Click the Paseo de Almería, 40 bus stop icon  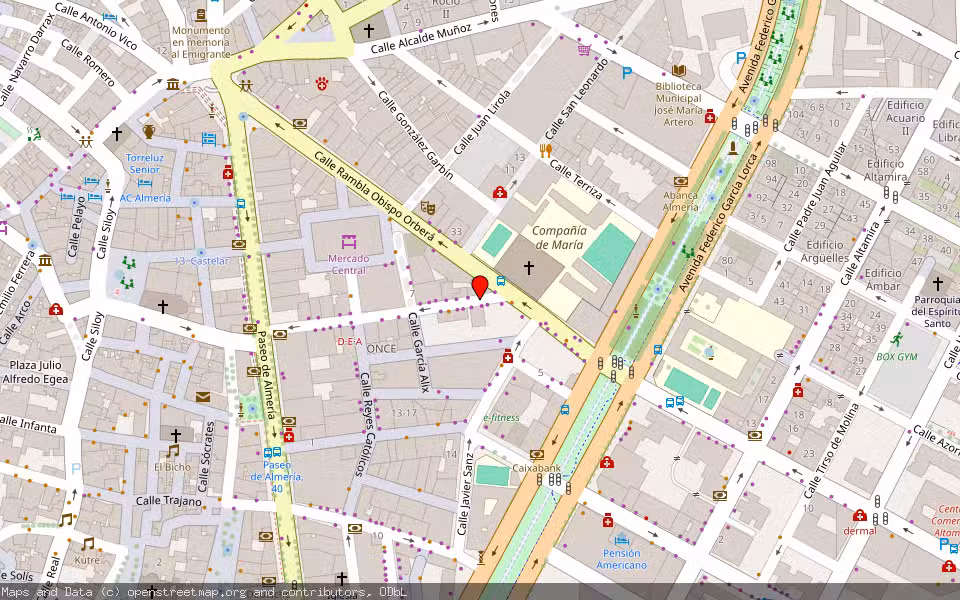pos(271,451)
